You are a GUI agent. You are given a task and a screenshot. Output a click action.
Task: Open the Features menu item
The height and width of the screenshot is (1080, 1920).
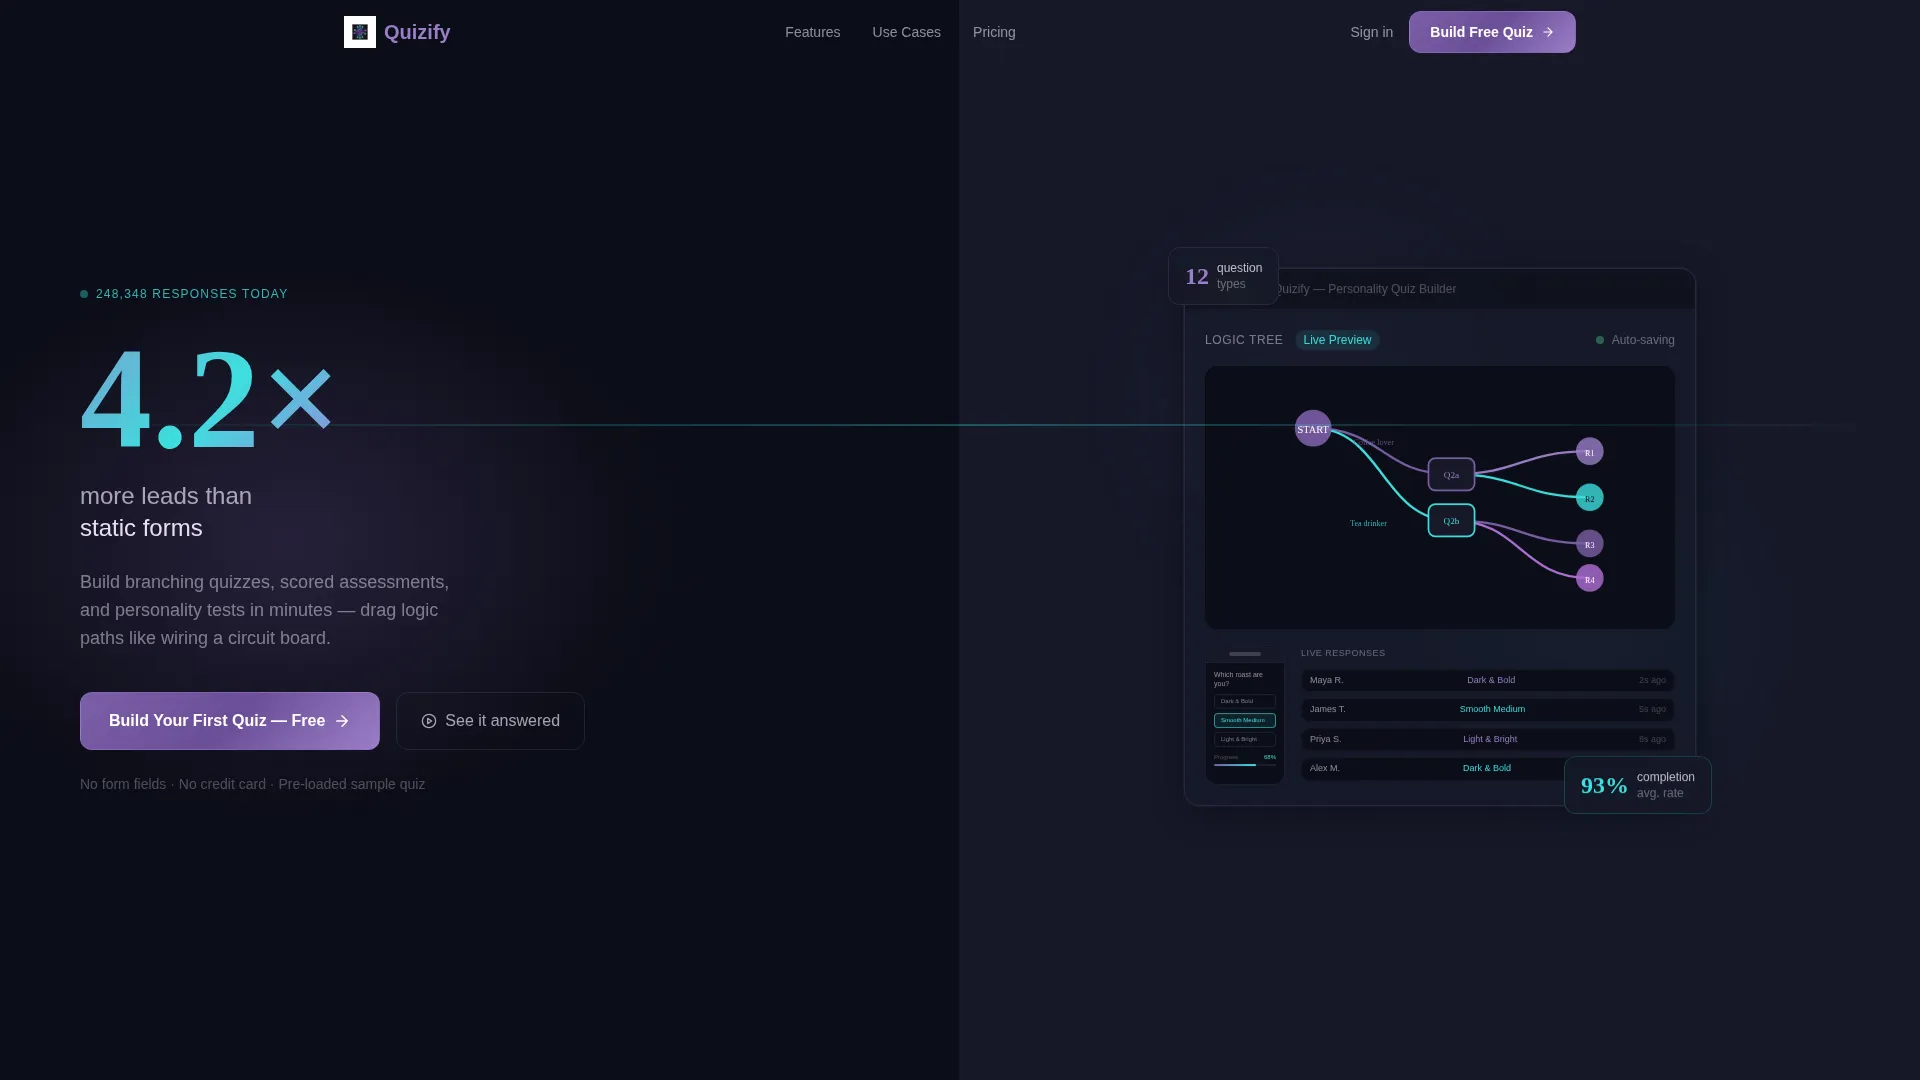coord(812,32)
